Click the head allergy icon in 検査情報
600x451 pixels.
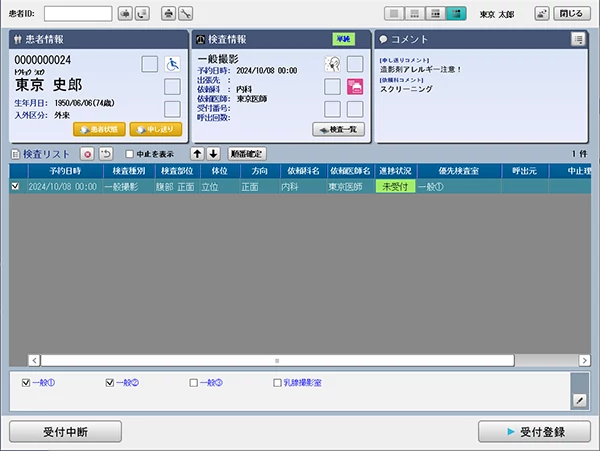332,64
